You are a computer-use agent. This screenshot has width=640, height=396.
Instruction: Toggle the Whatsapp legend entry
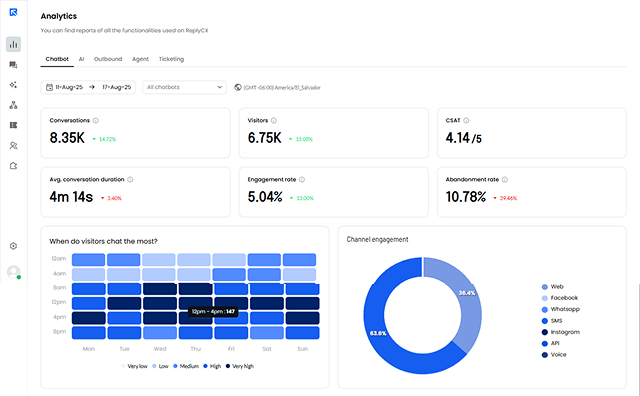click(560, 309)
